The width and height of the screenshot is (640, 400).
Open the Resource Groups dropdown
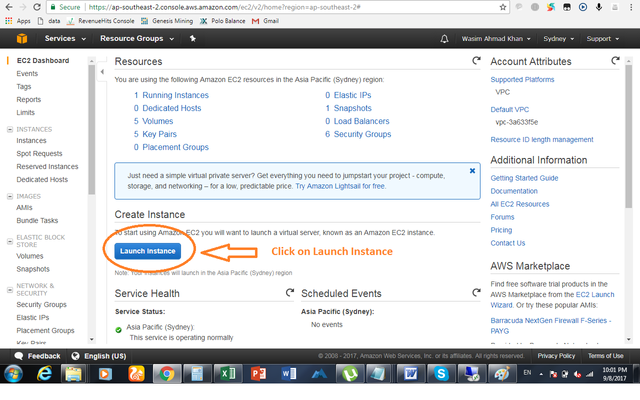[137, 38]
